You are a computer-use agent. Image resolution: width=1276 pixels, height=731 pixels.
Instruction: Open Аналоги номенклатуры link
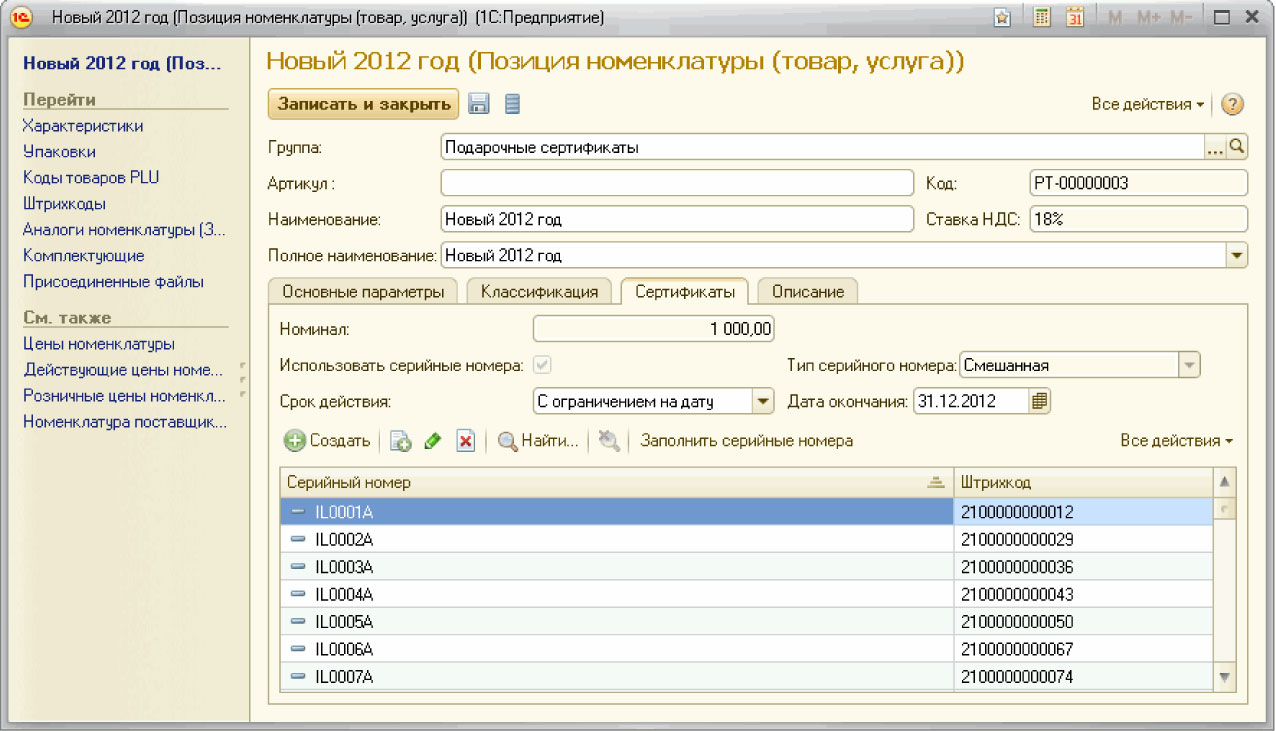point(125,230)
